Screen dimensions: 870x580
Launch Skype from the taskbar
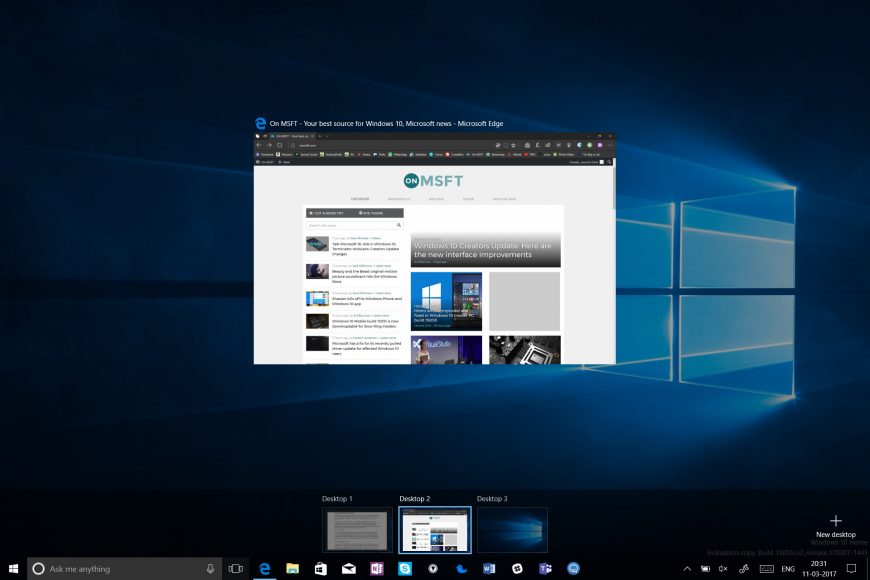[x=405, y=568]
